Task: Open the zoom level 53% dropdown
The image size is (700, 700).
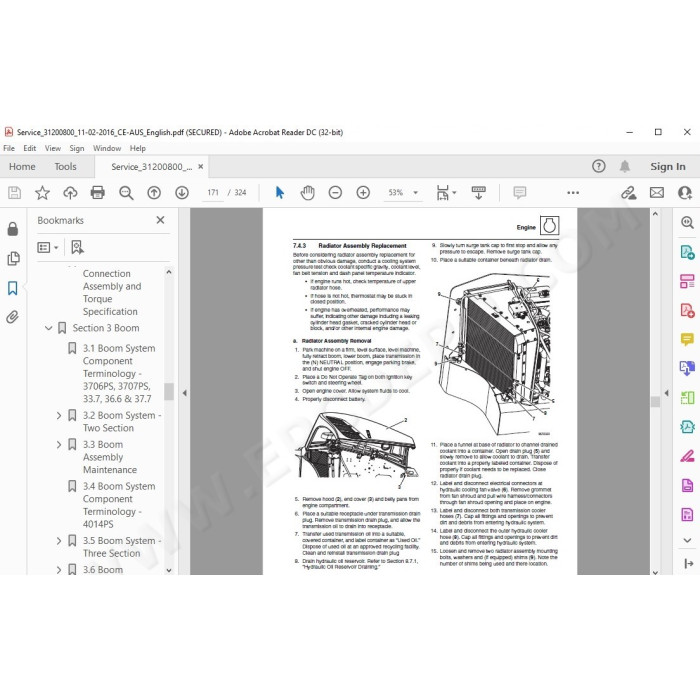Action: [416, 193]
